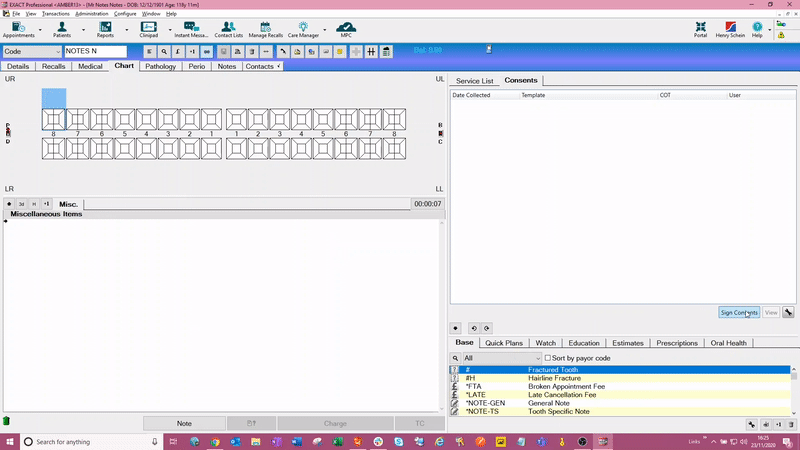Screen dimensions: 800x450
Task: Select the Broken Appointment Fee row
Action: (x=620, y=386)
